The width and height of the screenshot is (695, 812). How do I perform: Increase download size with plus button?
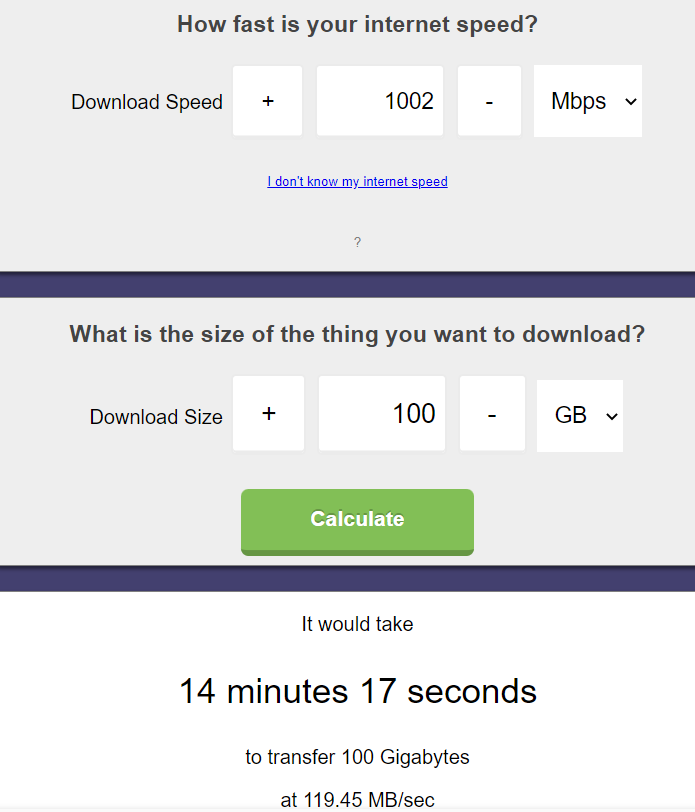[268, 414]
